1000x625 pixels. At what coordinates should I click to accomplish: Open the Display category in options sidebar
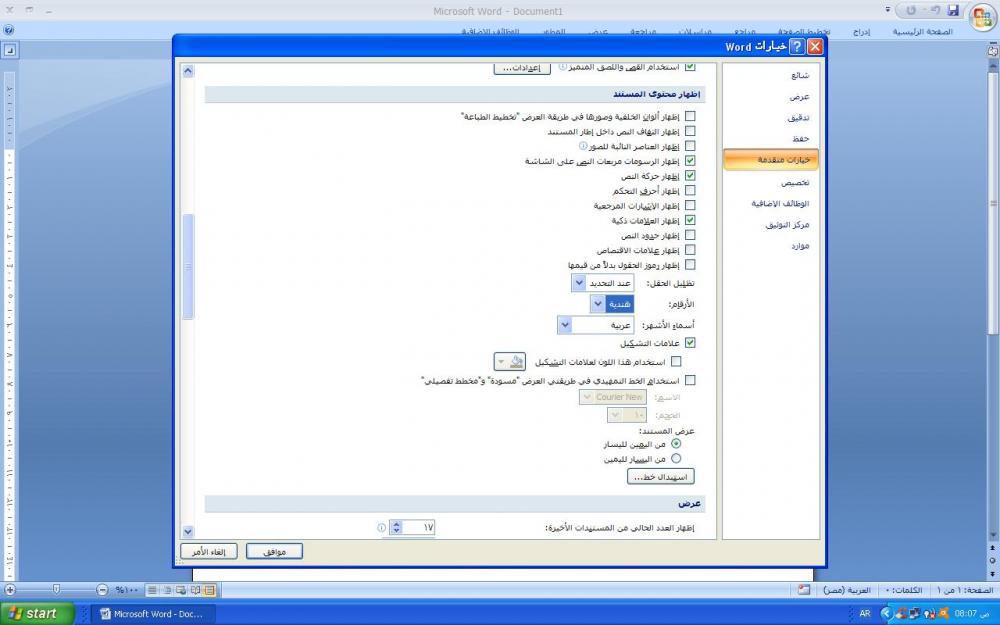pyautogui.click(x=771, y=96)
